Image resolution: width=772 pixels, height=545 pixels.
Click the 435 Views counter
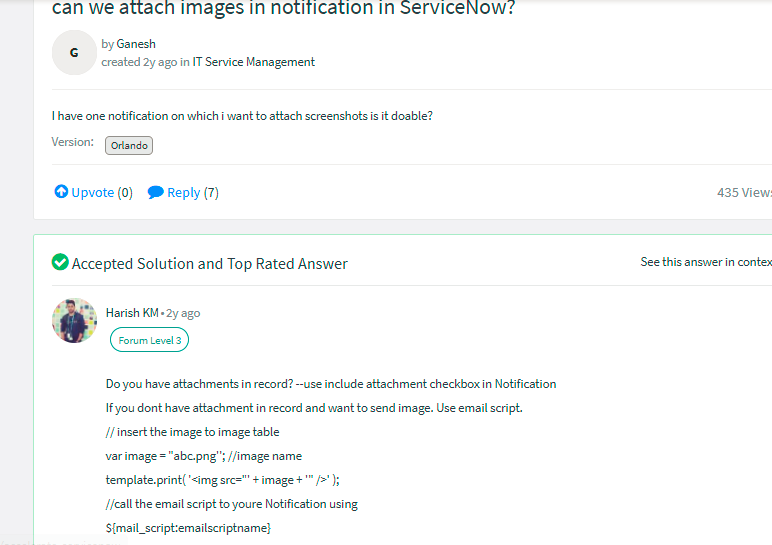744,192
